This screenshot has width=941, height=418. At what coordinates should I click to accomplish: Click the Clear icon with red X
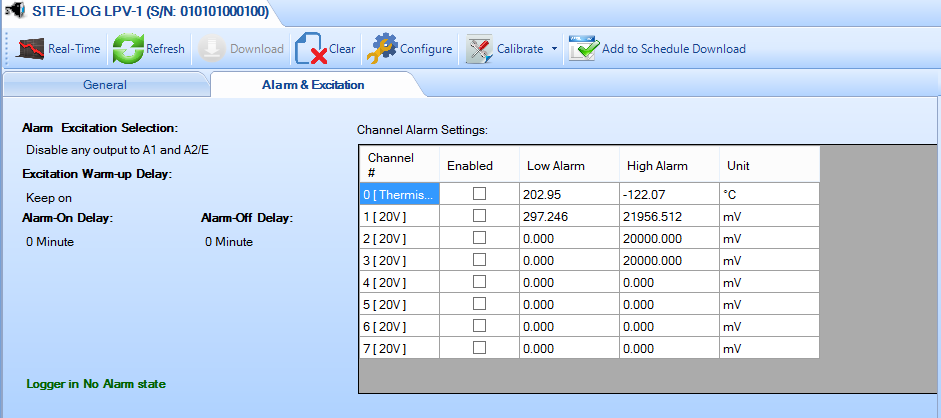click(x=311, y=48)
